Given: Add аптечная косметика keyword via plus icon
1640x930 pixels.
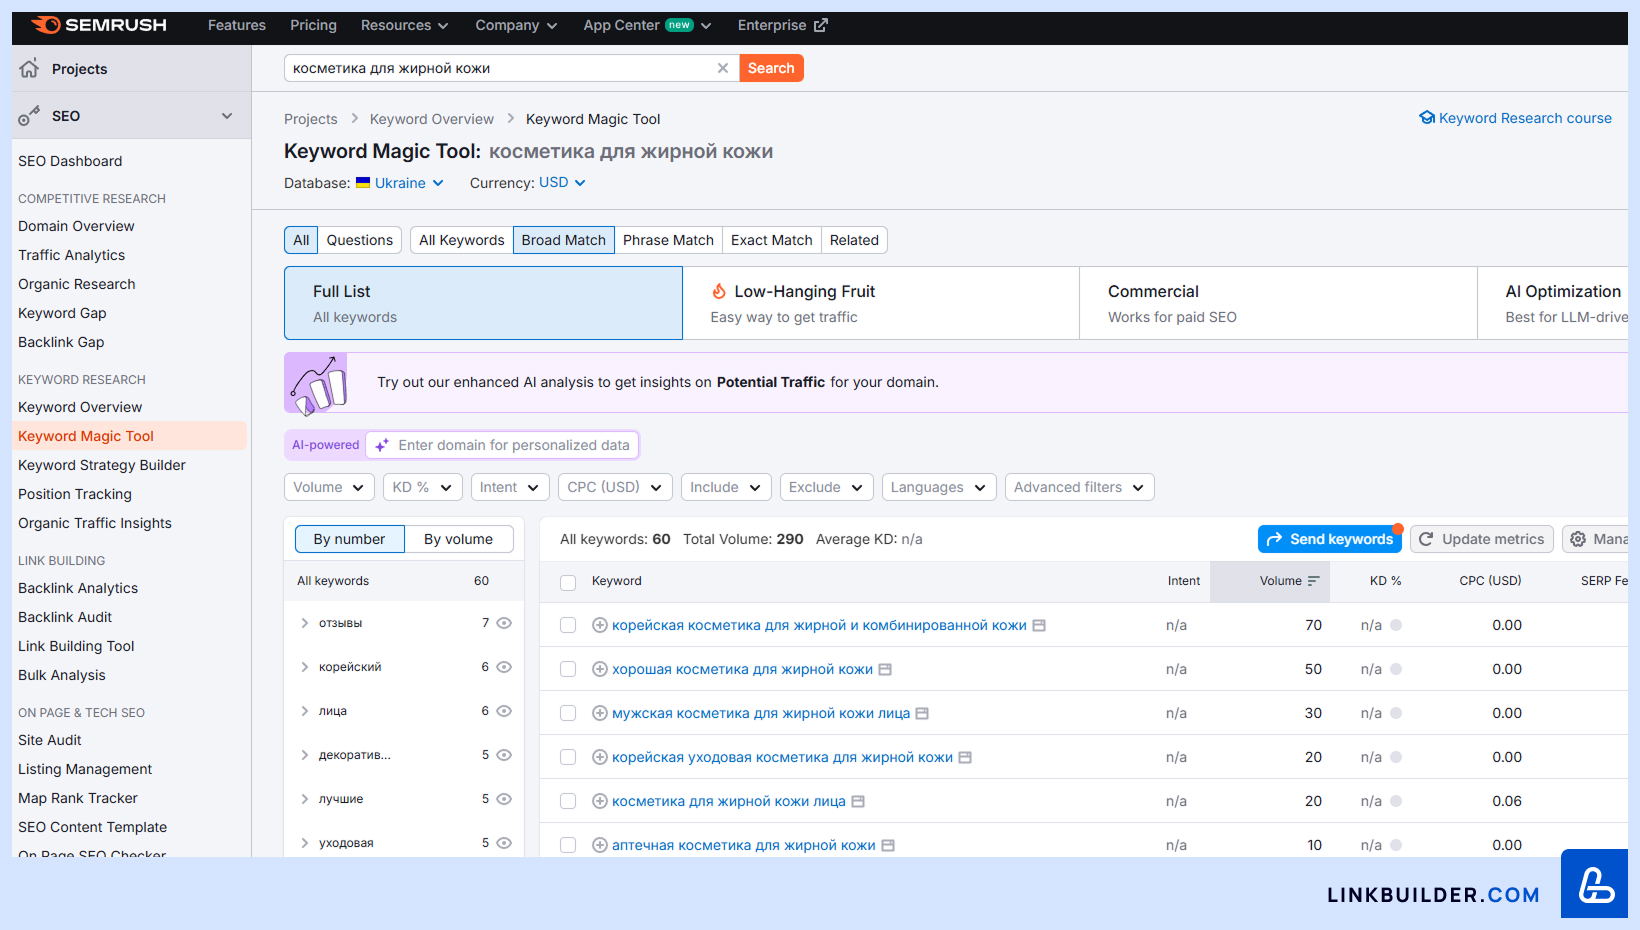Looking at the screenshot, I should click(600, 845).
